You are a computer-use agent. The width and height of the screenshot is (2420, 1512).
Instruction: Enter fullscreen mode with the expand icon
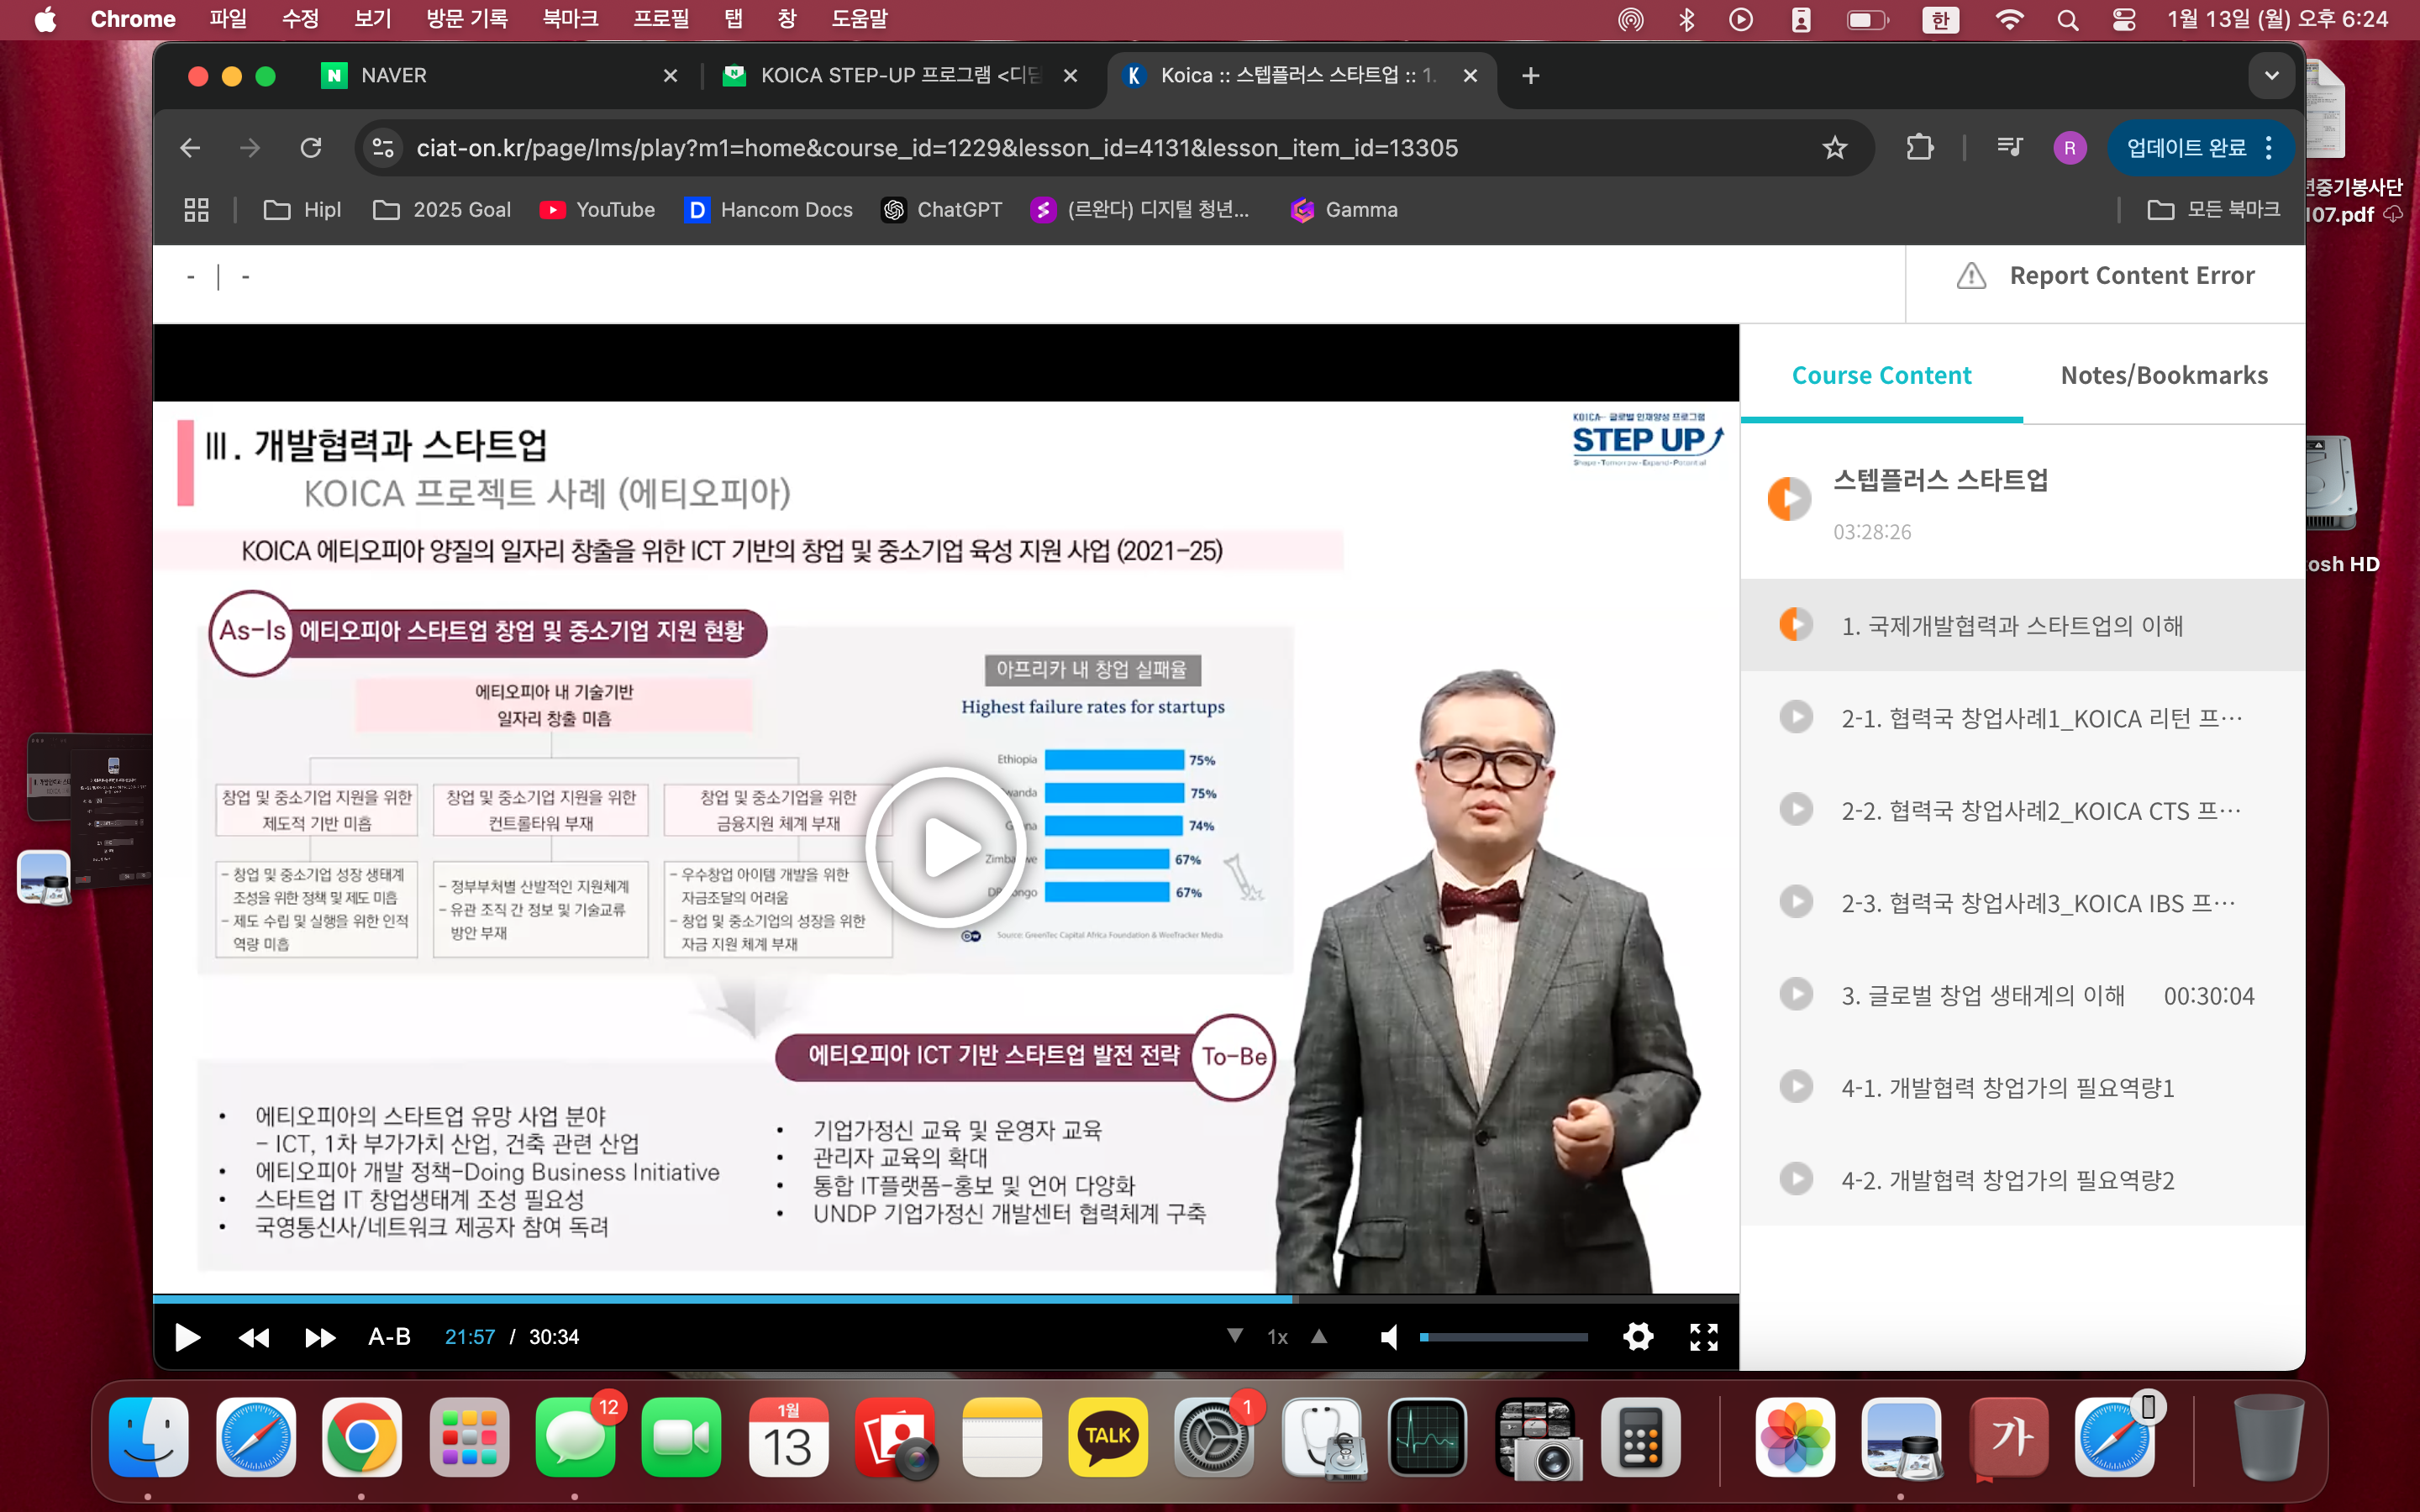click(x=1703, y=1337)
